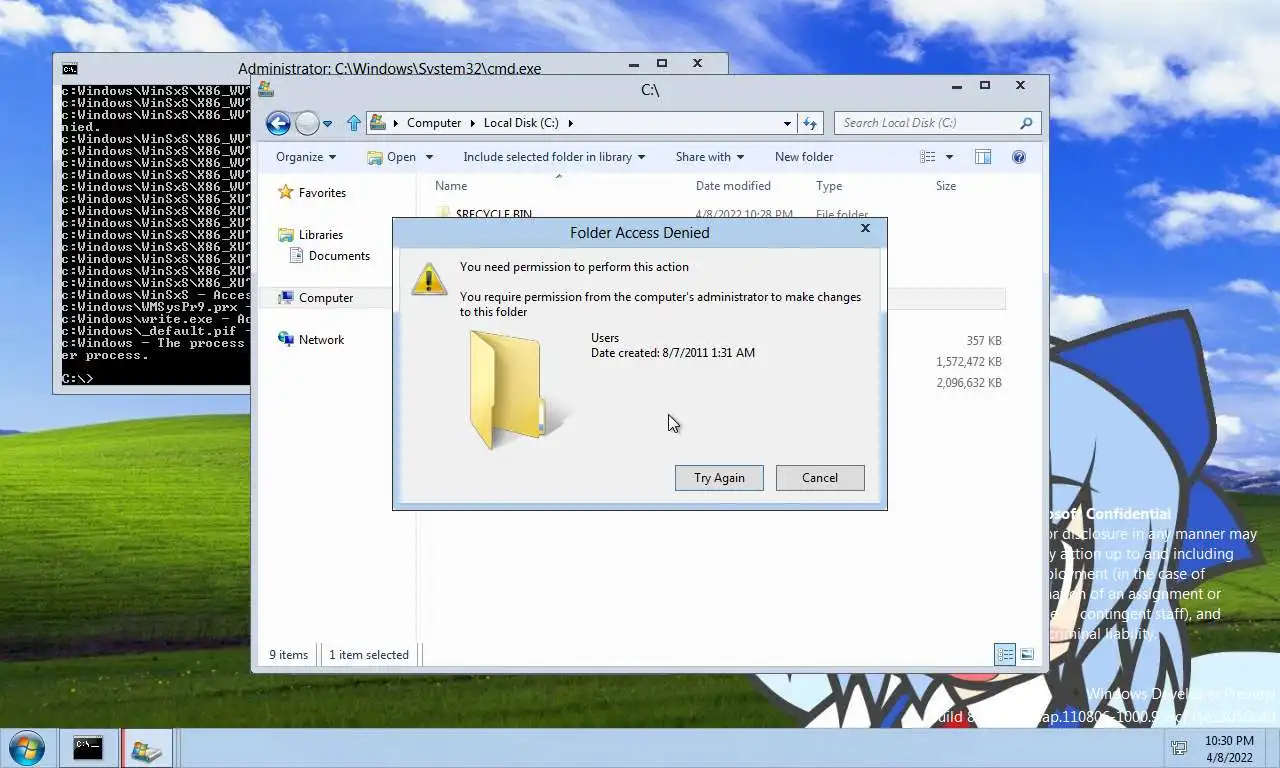This screenshot has height=768, width=1280.
Task: Click the 357 KB size cell
Action: 984,341
